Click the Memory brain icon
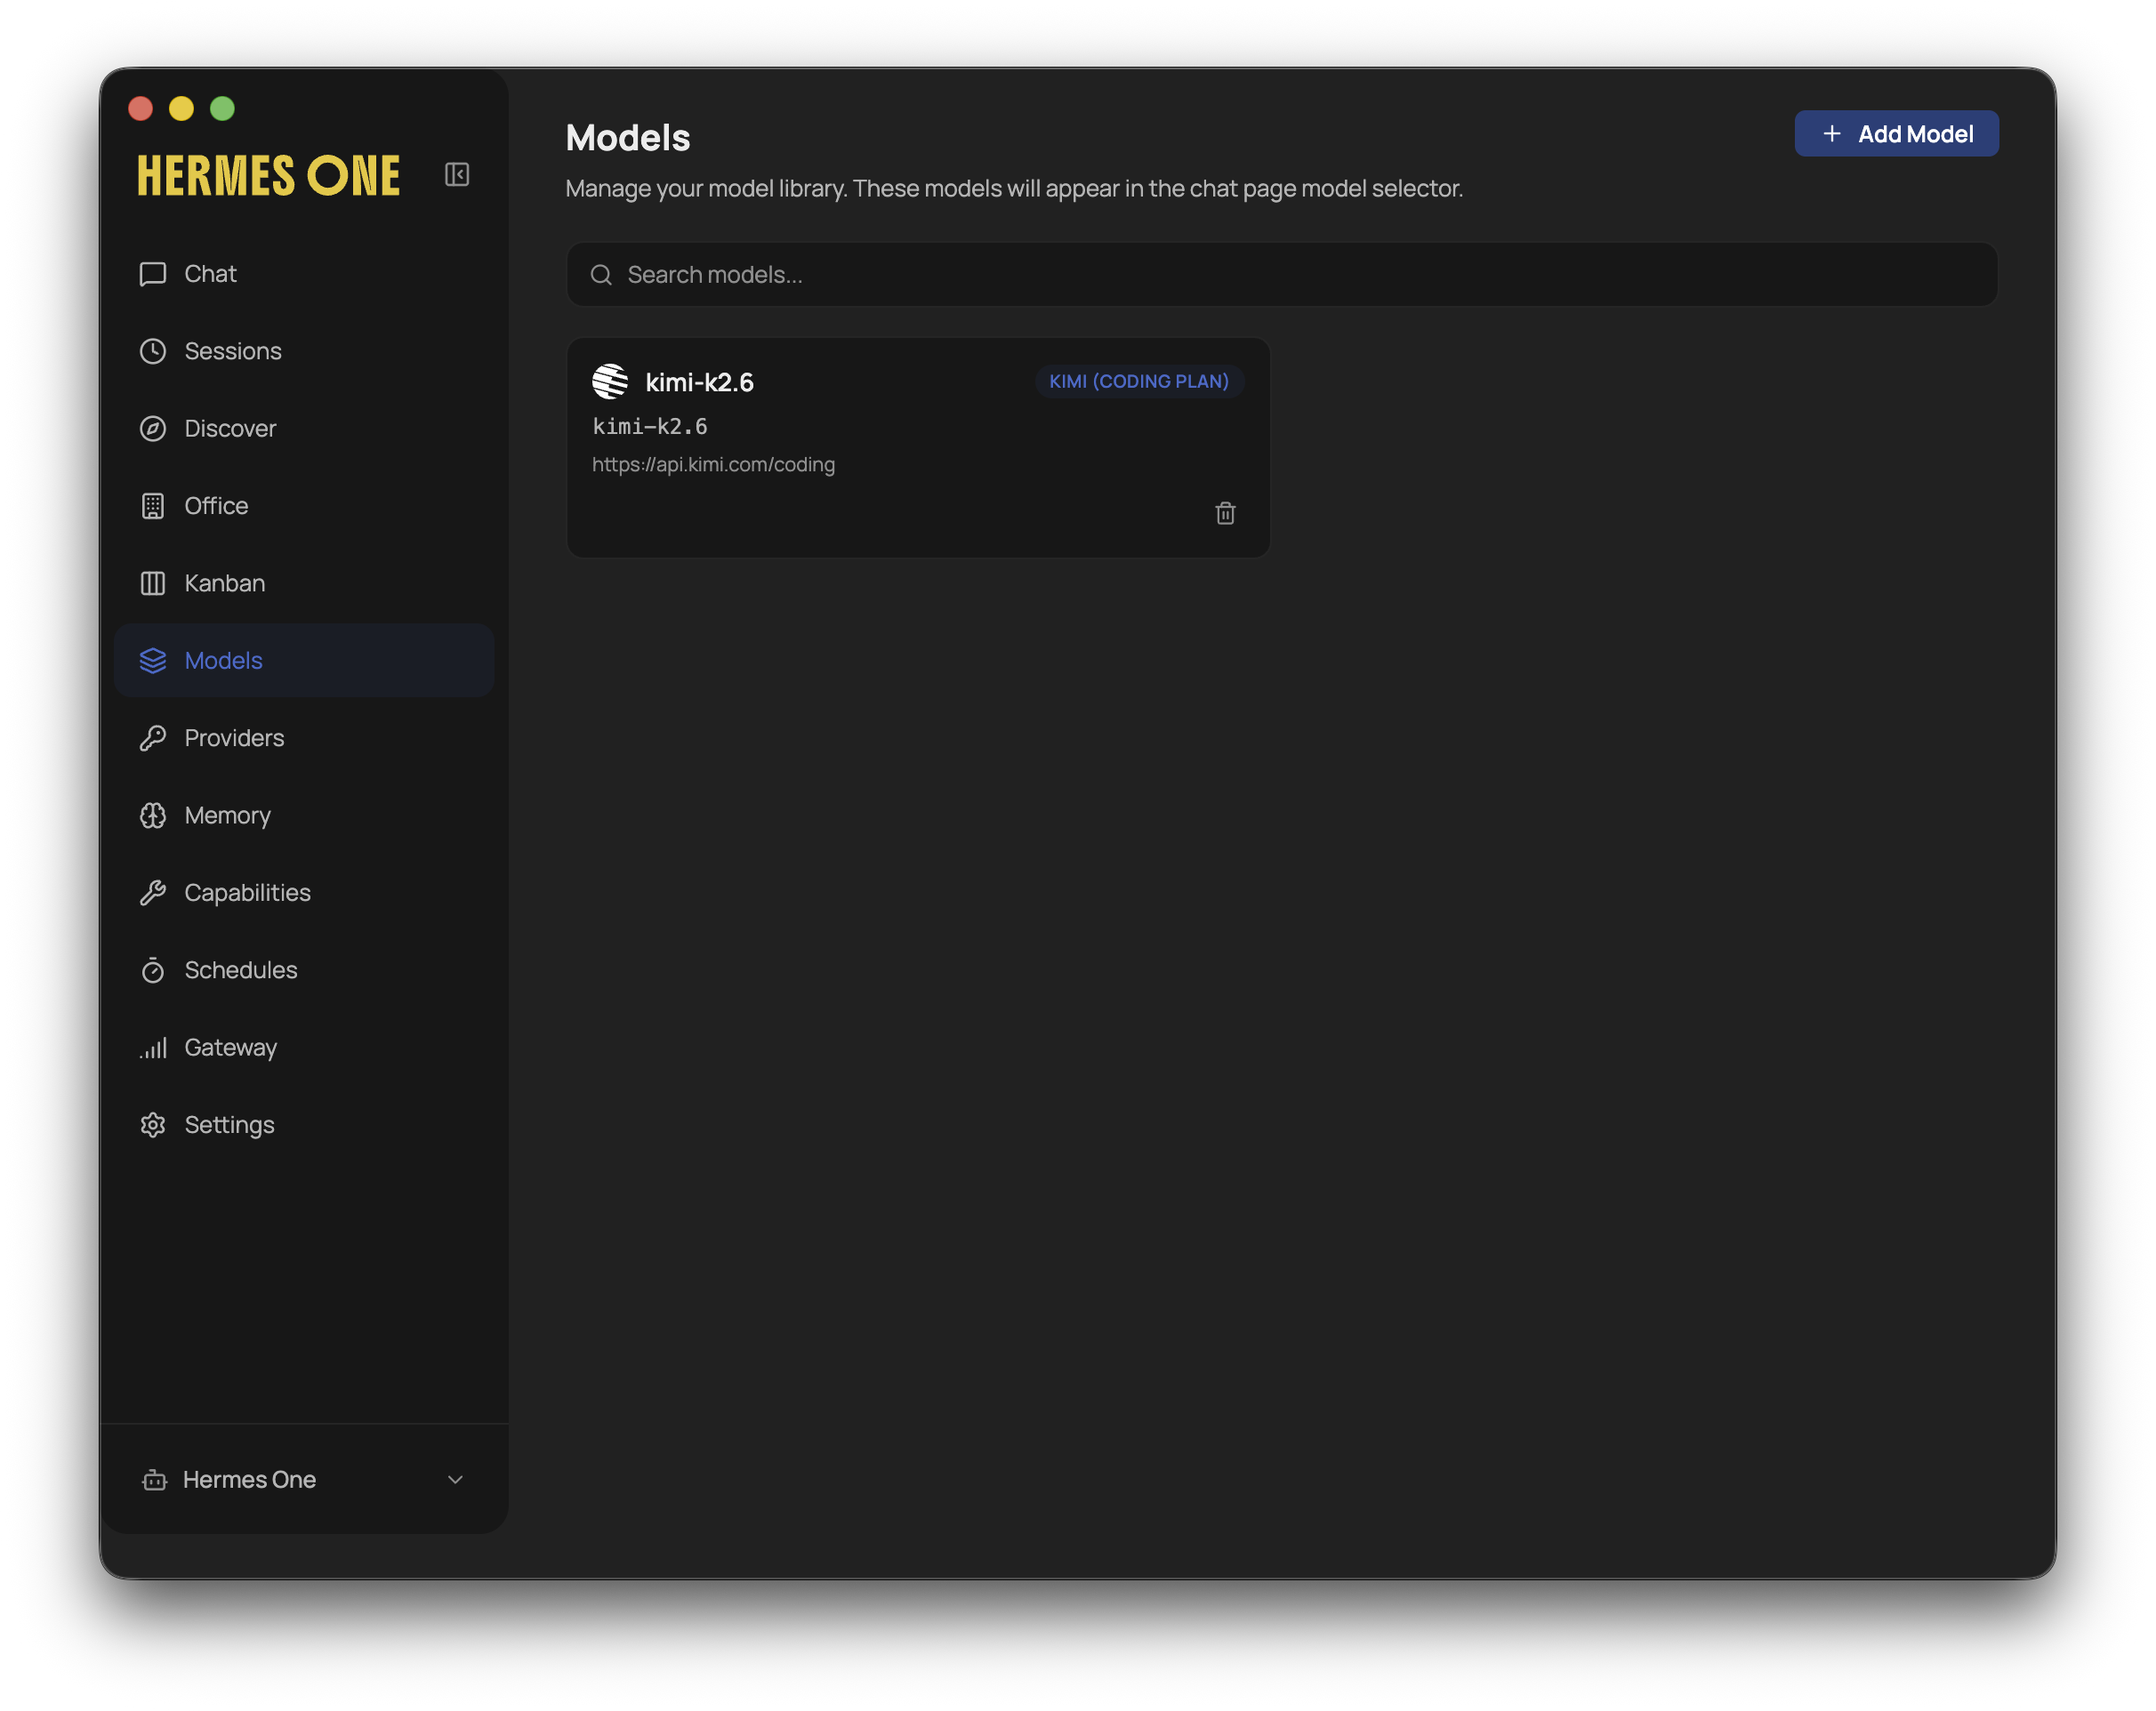2156x1711 pixels. coord(153,815)
